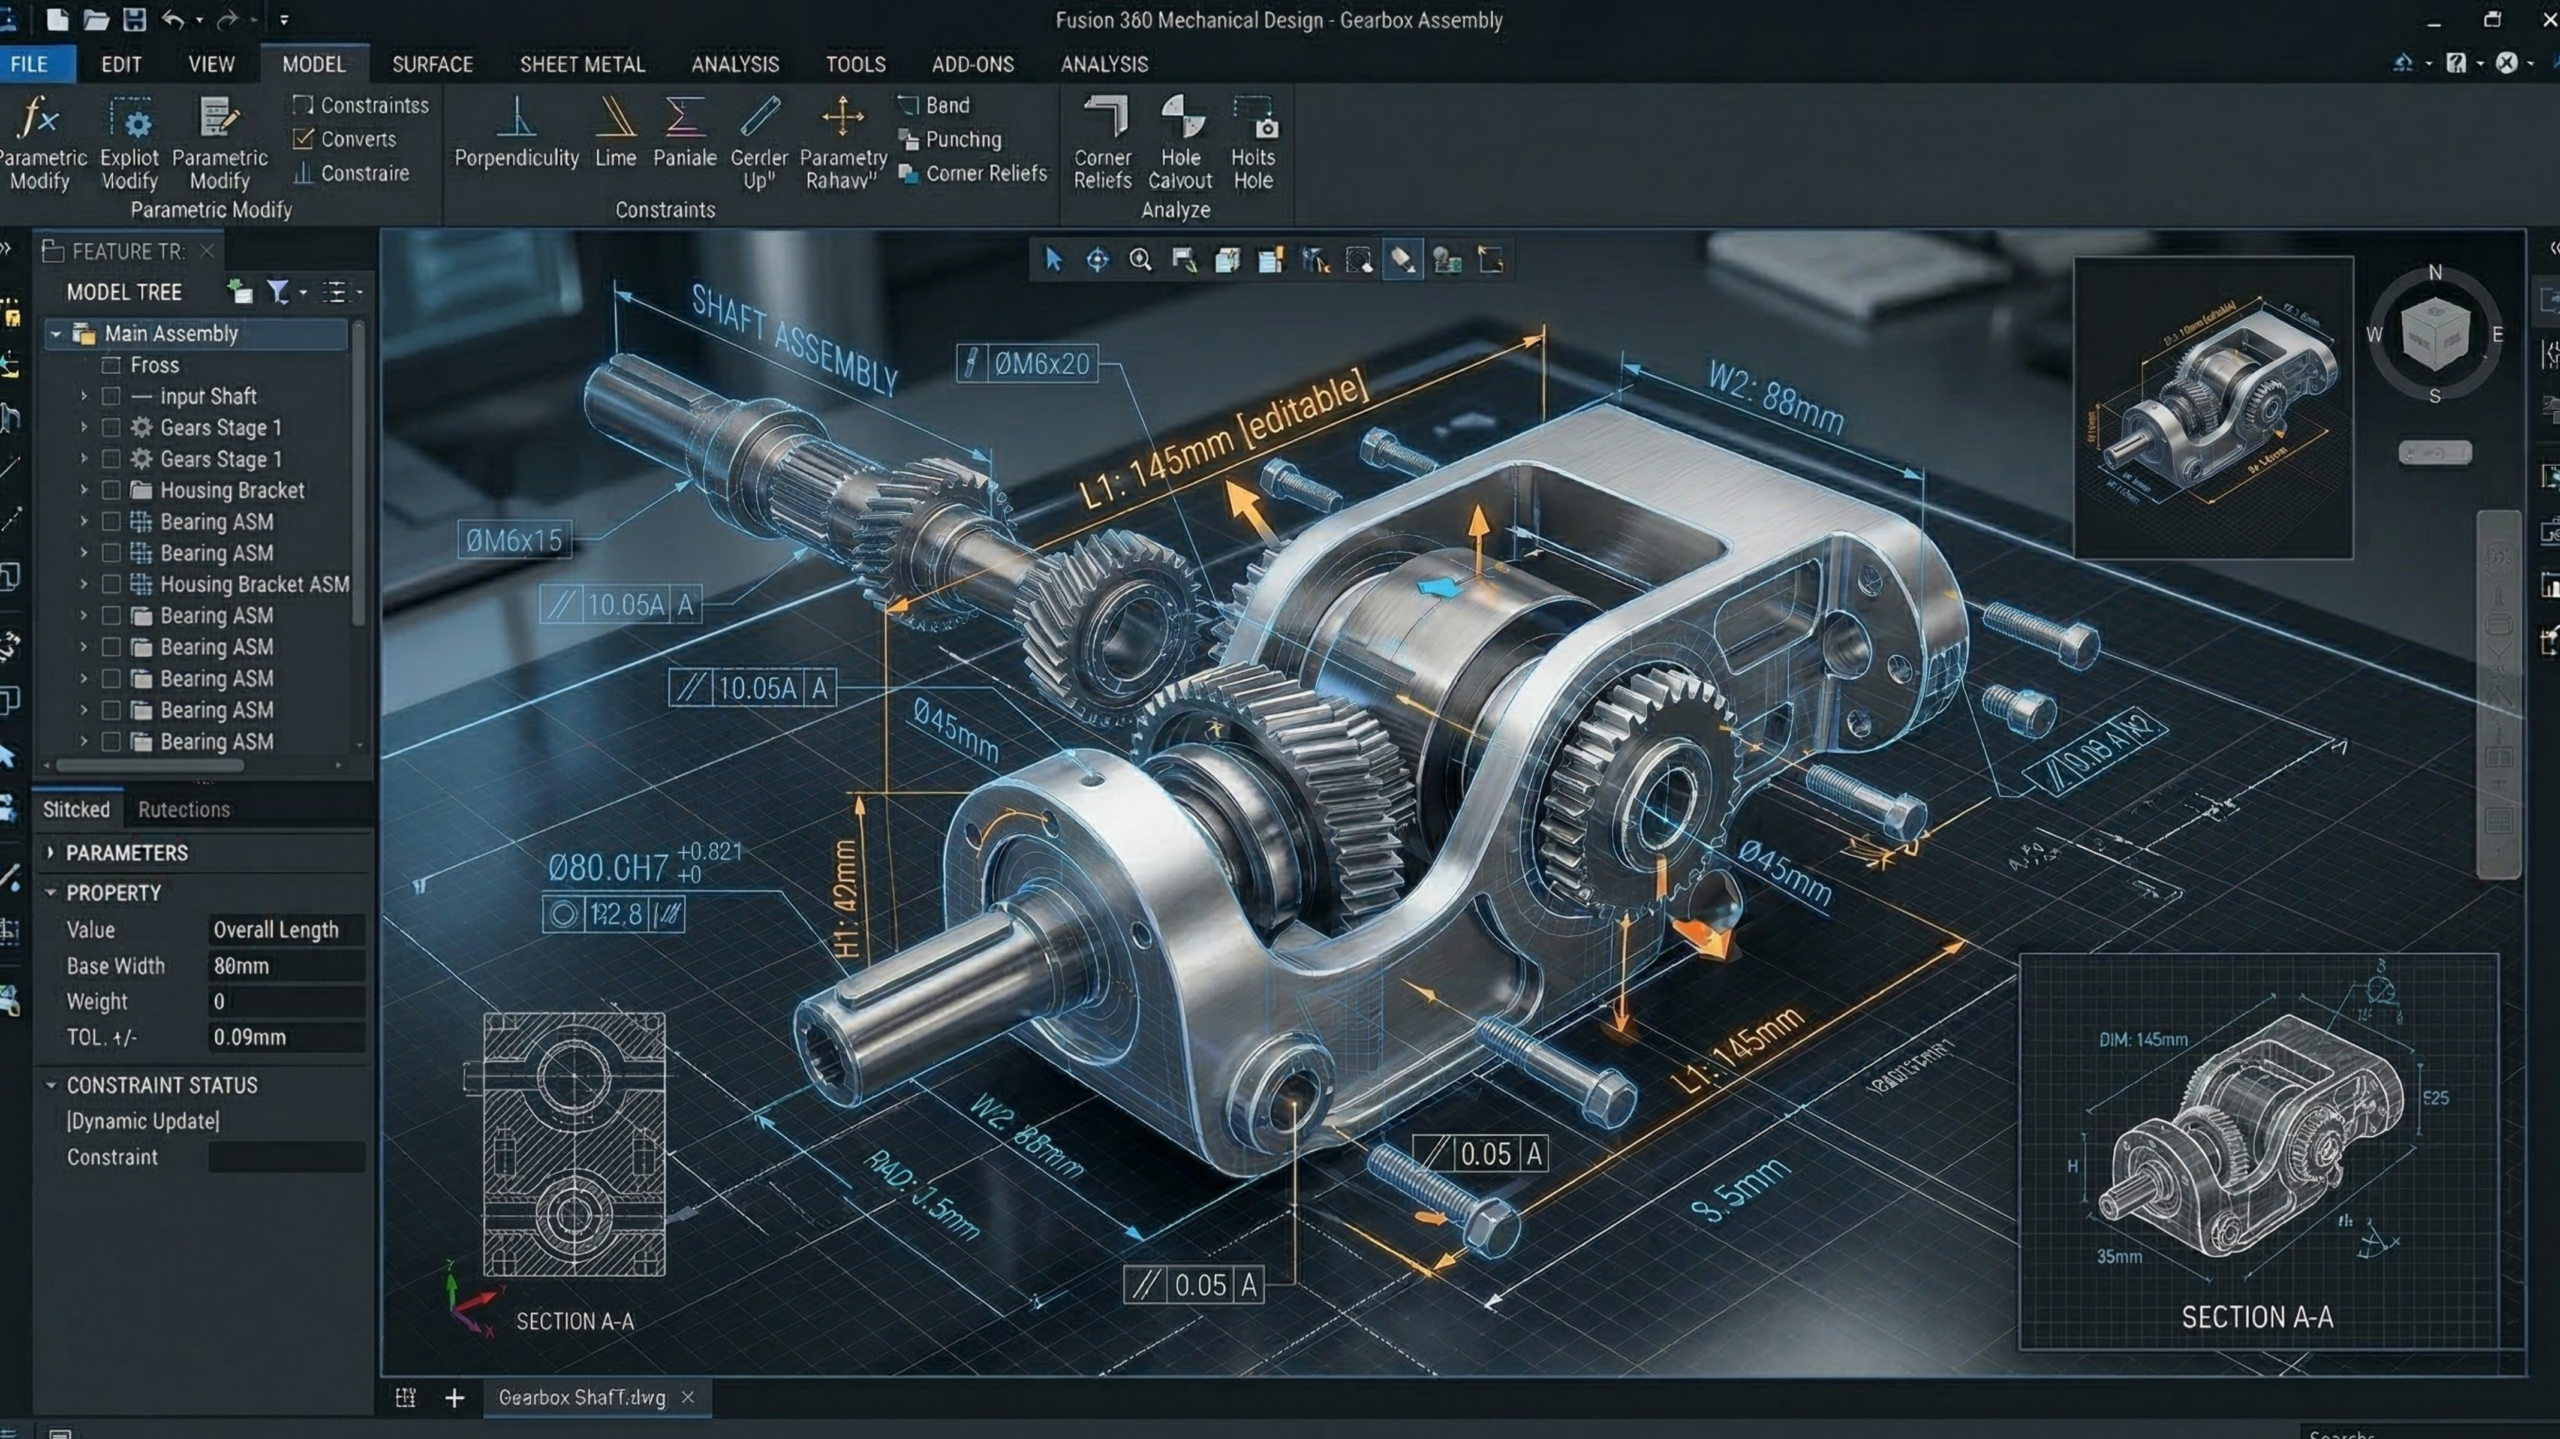Toggle the Input Shaft checkbox in the model tree
2560x1439 pixels.
110,396
